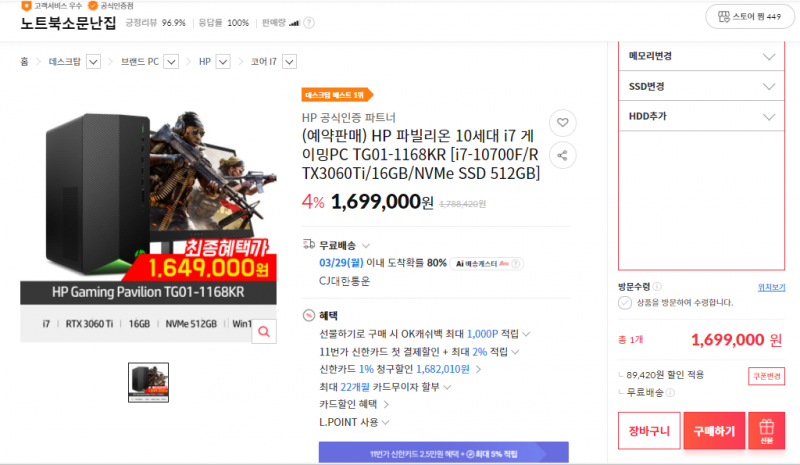The width and height of the screenshot is (800, 465).
Task: Zoom product image with magnifier icon
Action: pos(264,332)
